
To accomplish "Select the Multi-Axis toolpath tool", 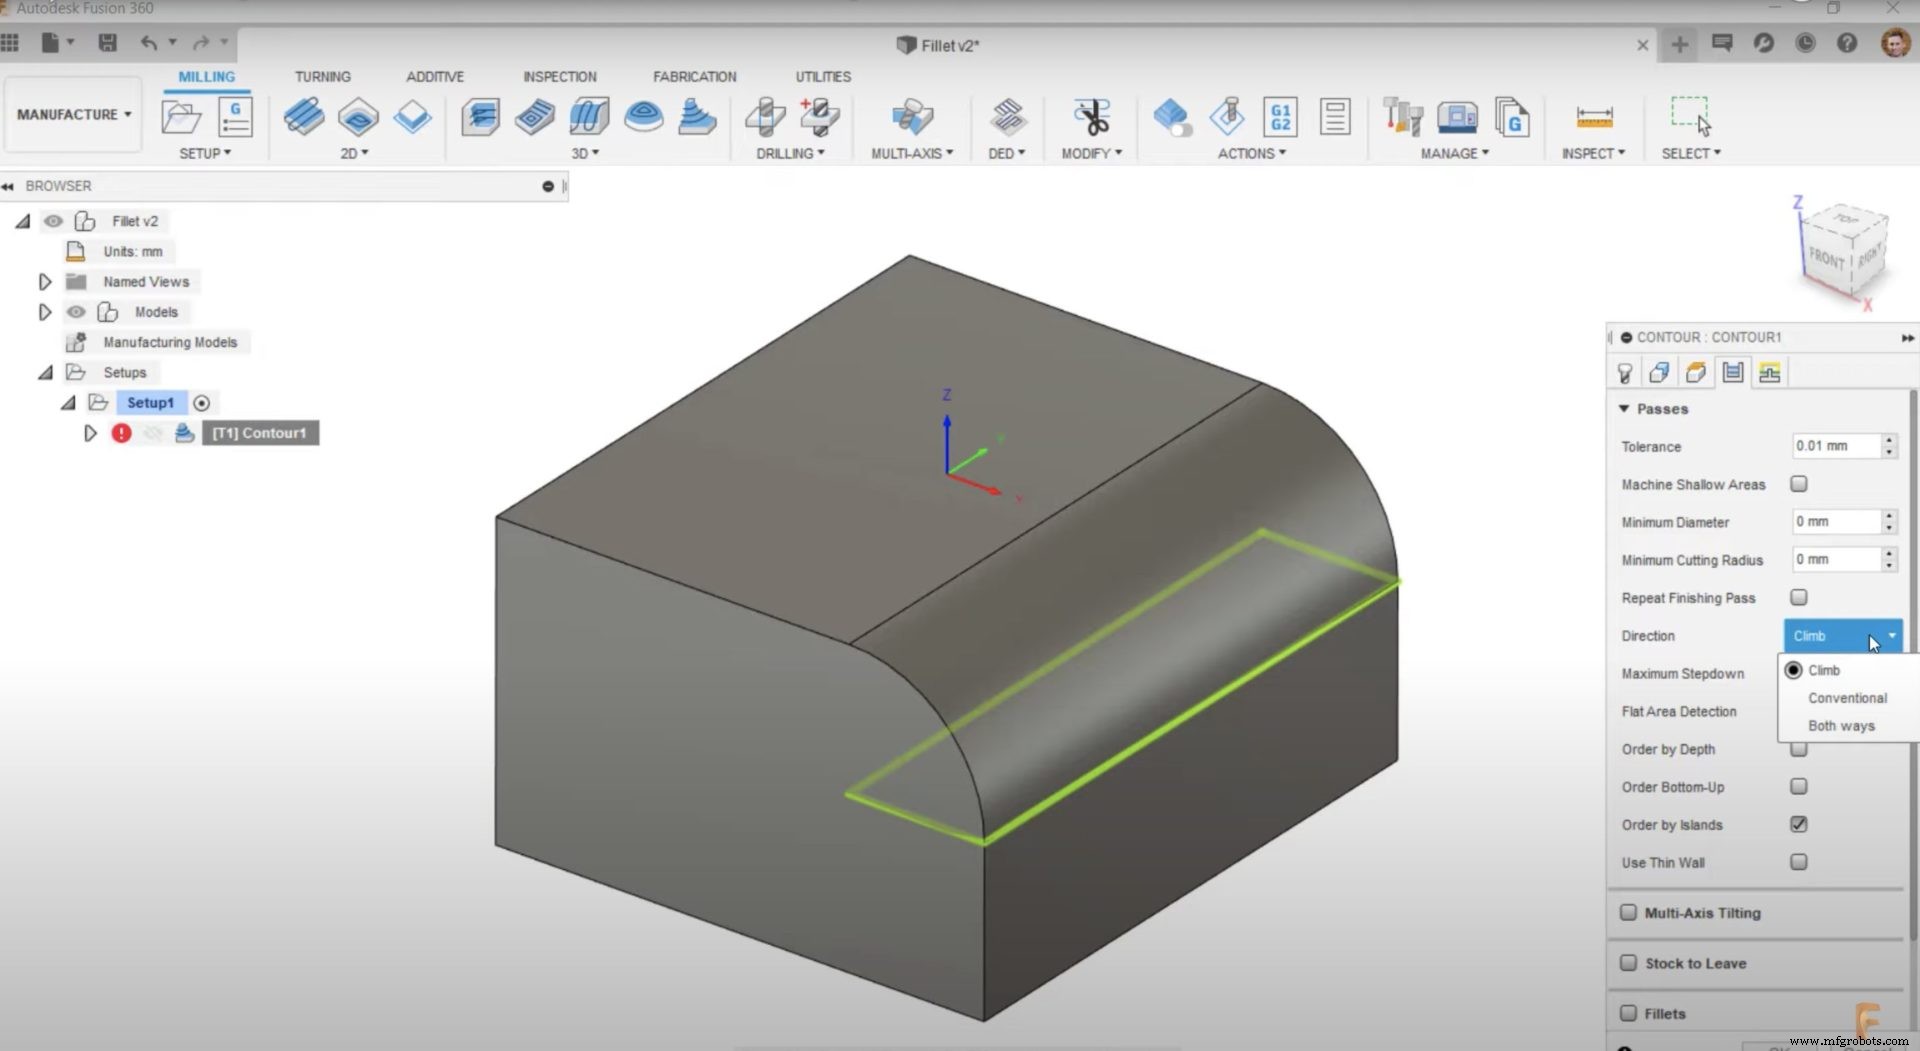I will pyautogui.click(x=911, y=117).
